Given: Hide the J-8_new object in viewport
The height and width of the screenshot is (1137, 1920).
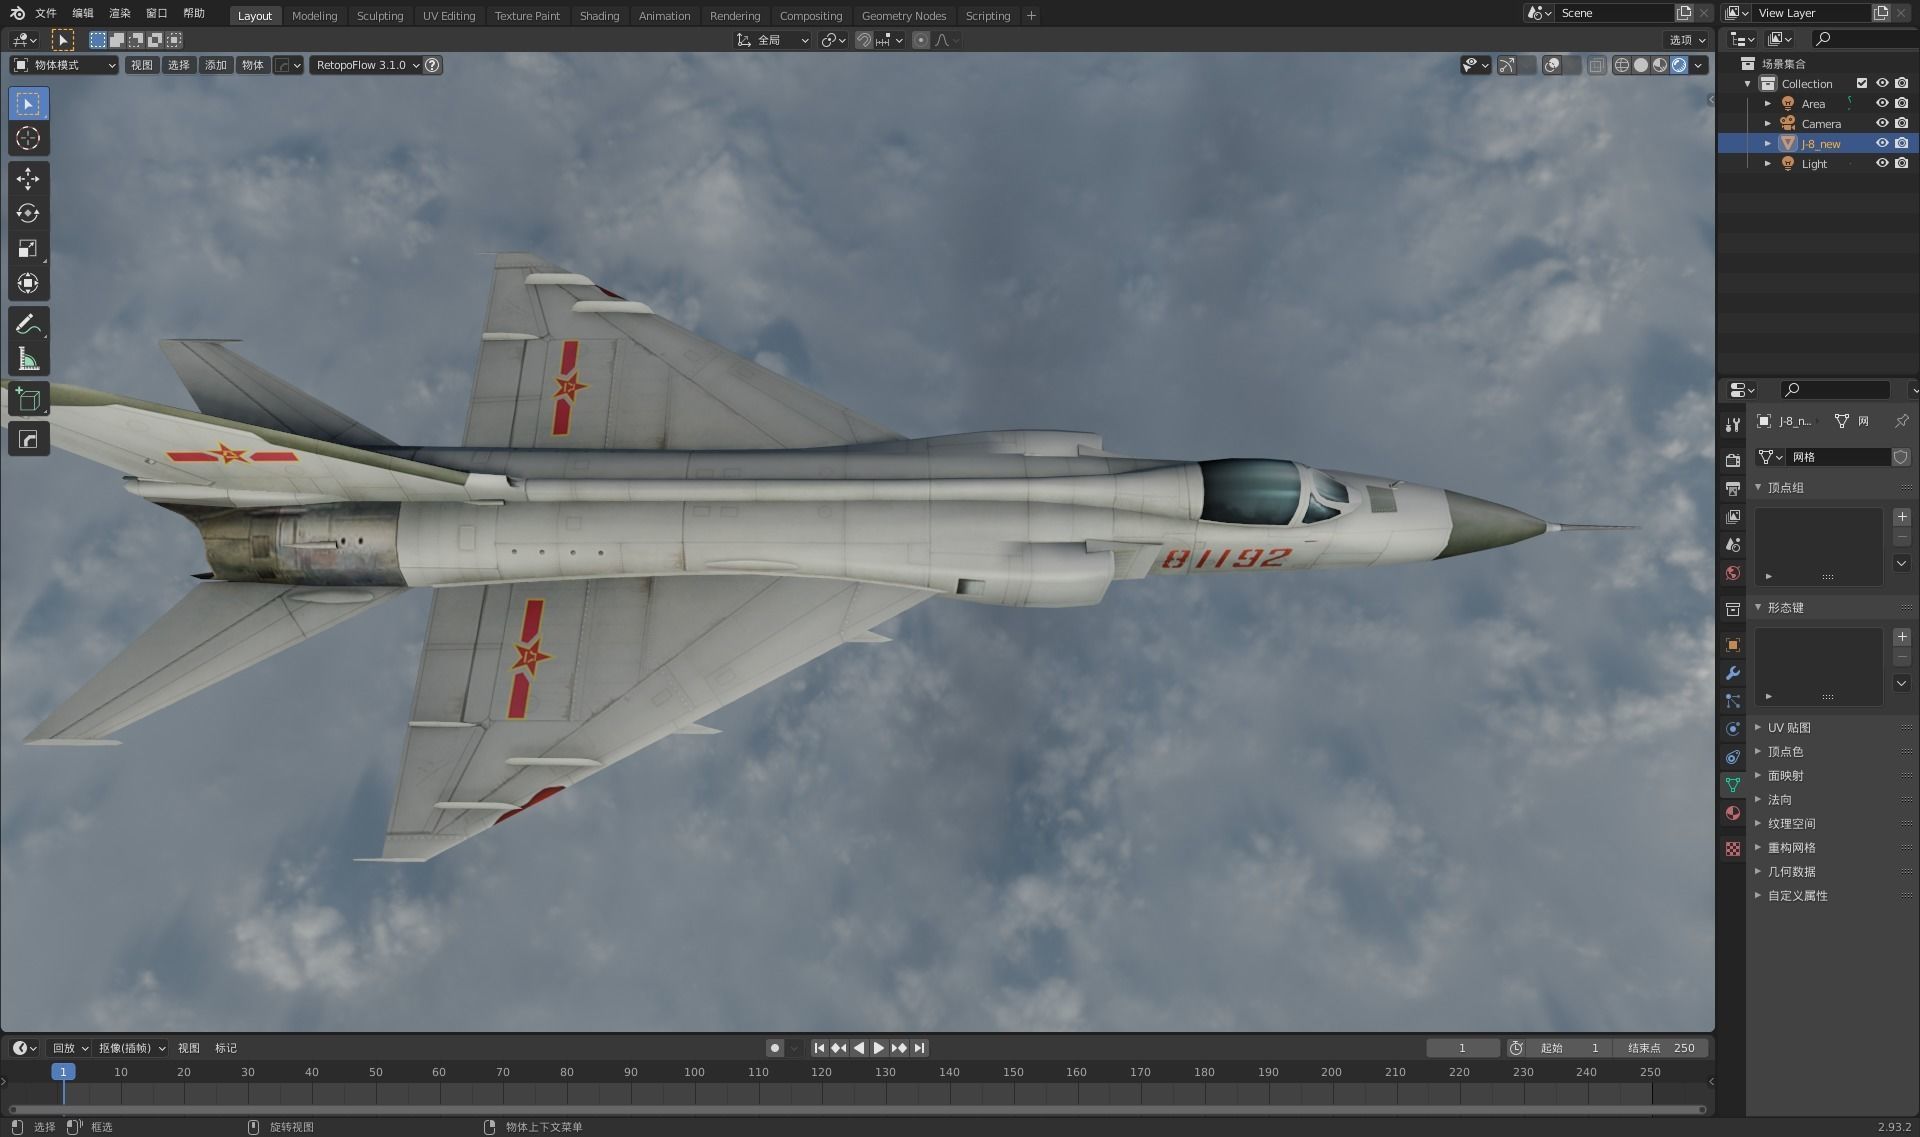Looking at the screenshot, I should pyautogui.click(x=1882, y=143).
